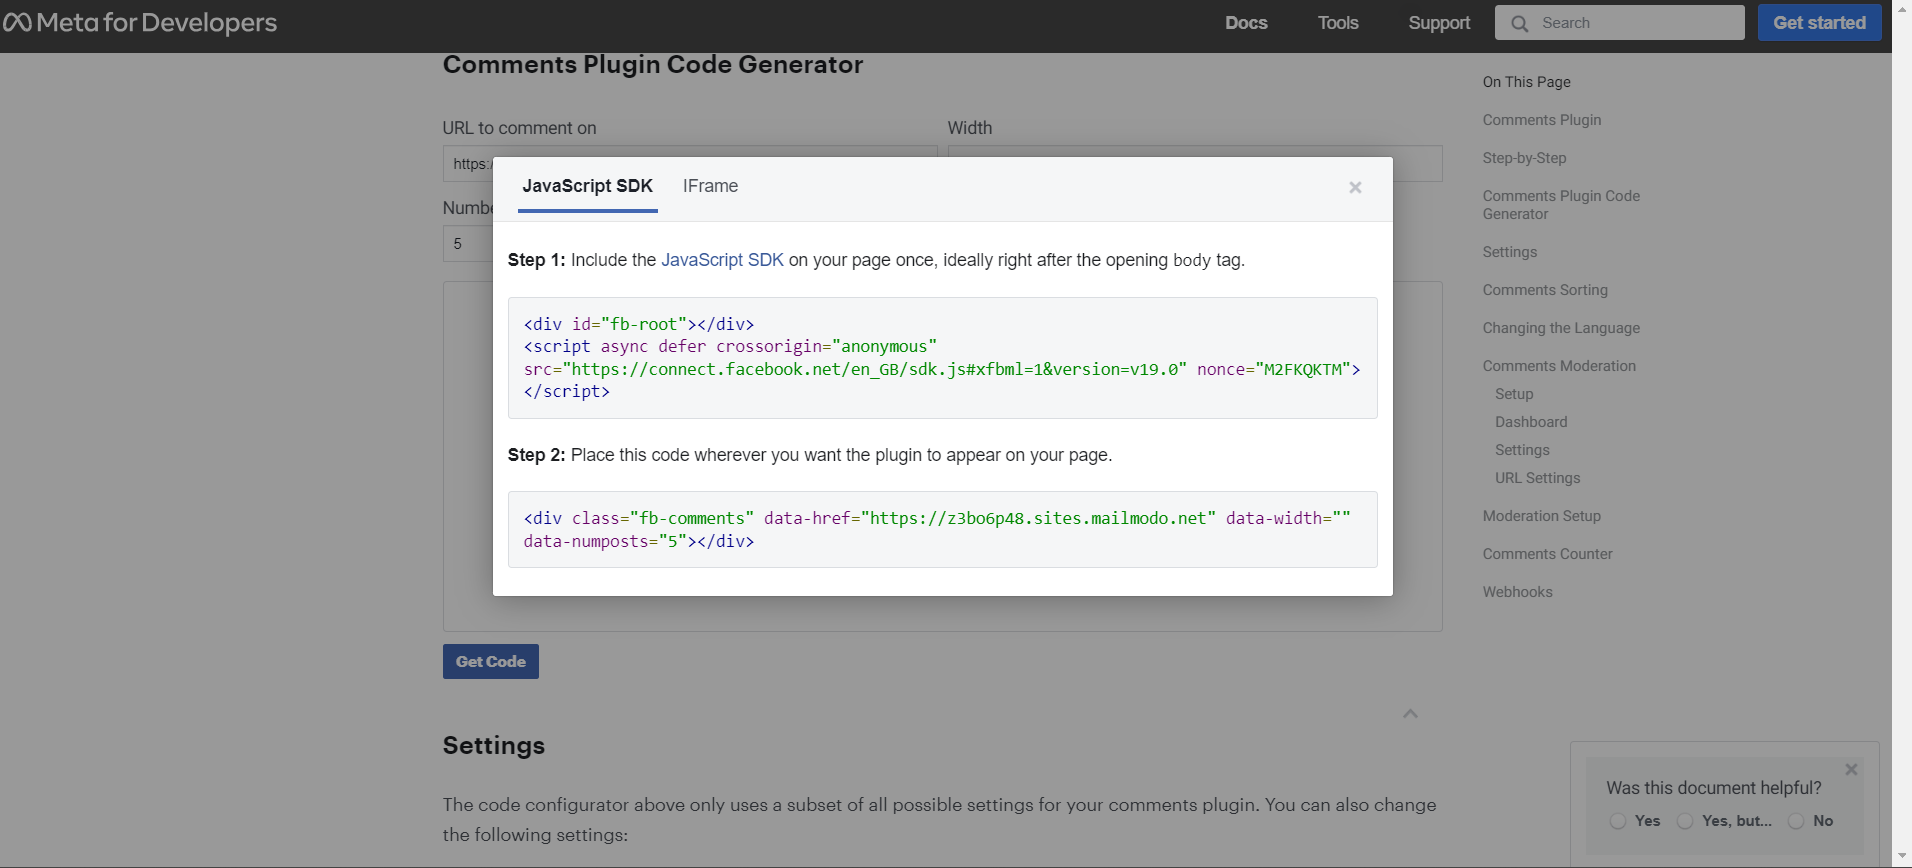Click the Get Code button
The width and height of the screenshot is (1912, 868).
pos(491,661)
